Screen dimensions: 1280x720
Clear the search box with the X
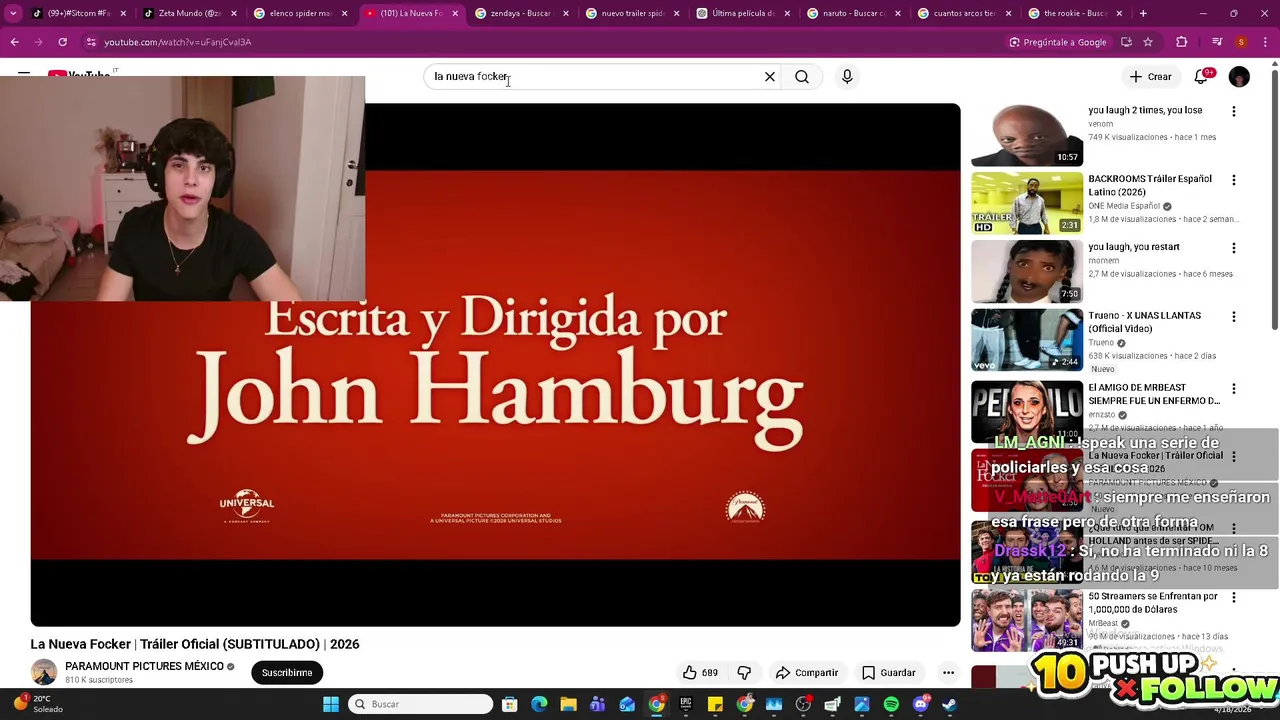click(x=770, y=77)
